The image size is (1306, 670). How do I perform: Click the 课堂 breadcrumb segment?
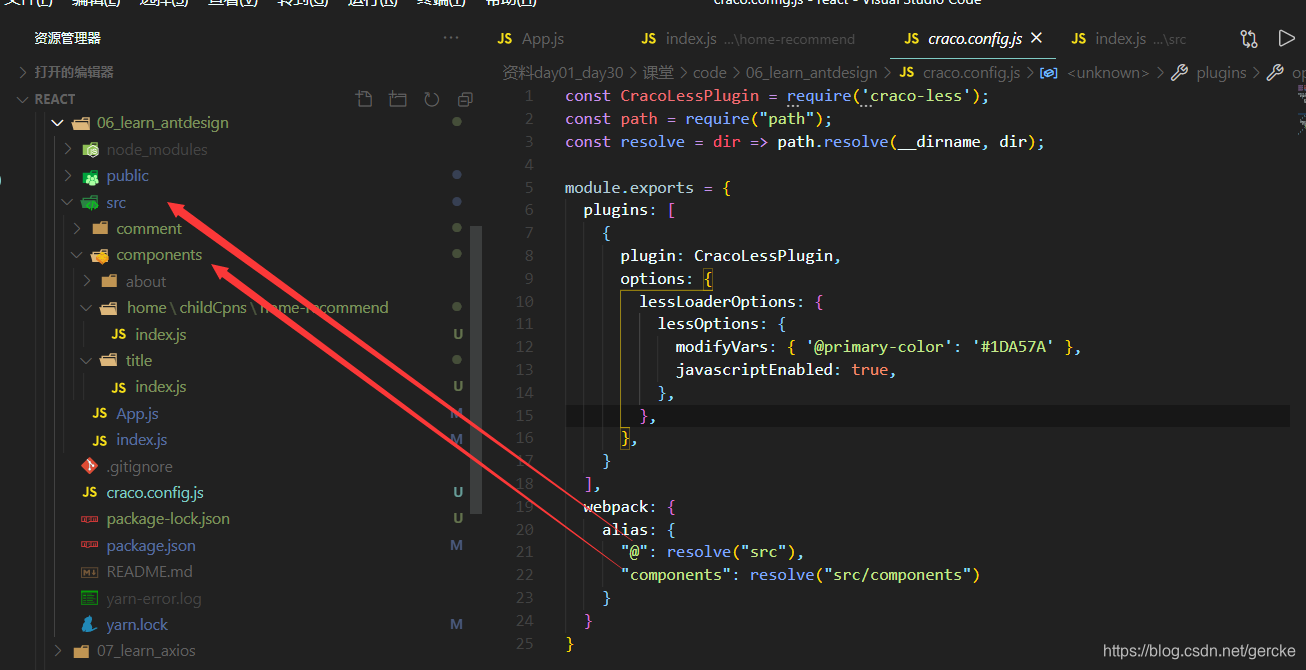pos(658,72)
